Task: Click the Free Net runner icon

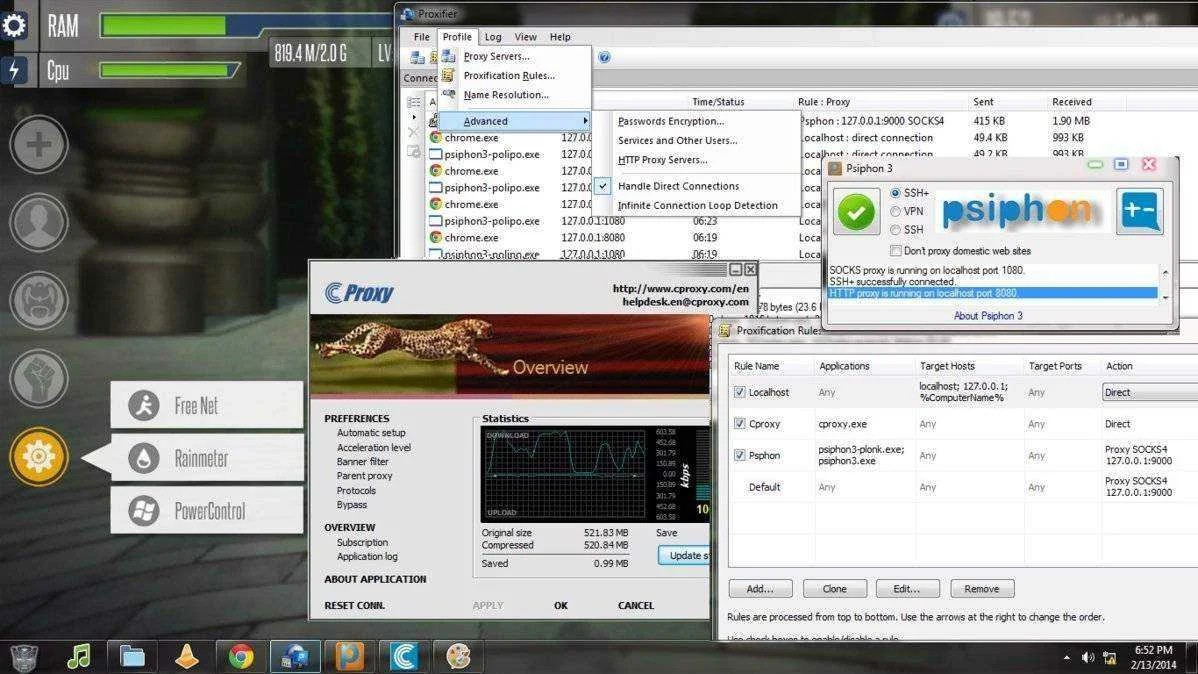Action: (x=144, y=405)
